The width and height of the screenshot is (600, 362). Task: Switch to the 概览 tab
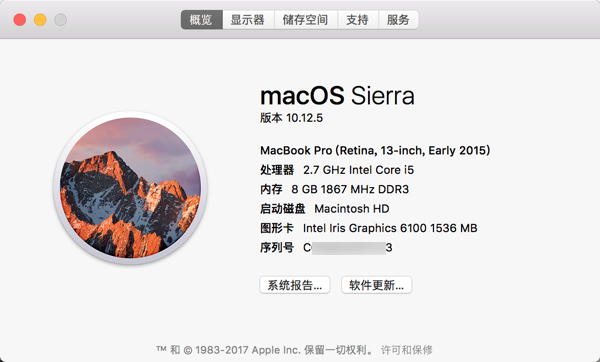tap(201, 20)
